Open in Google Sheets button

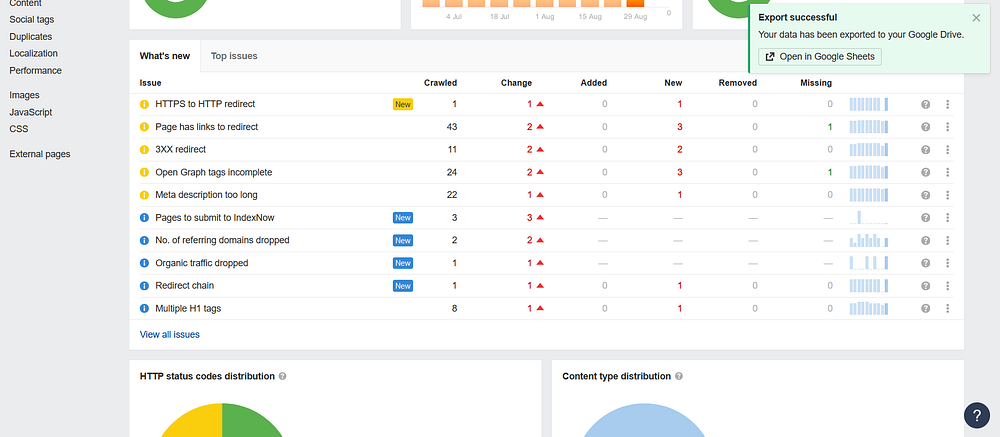[820, 57]
